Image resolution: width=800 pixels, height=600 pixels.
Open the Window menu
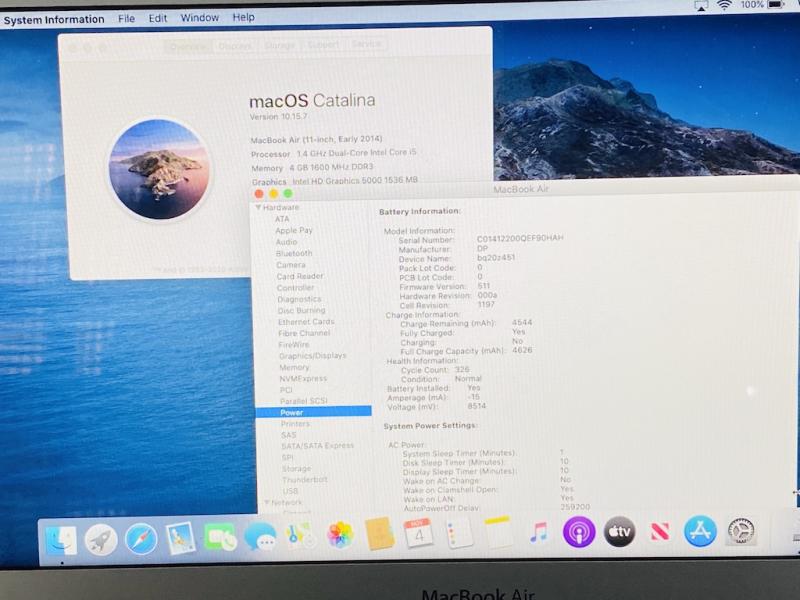pos(199,17)
